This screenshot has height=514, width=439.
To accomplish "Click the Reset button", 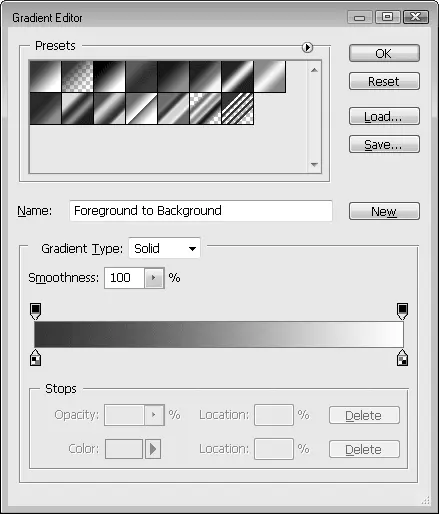I will point(384,81).
